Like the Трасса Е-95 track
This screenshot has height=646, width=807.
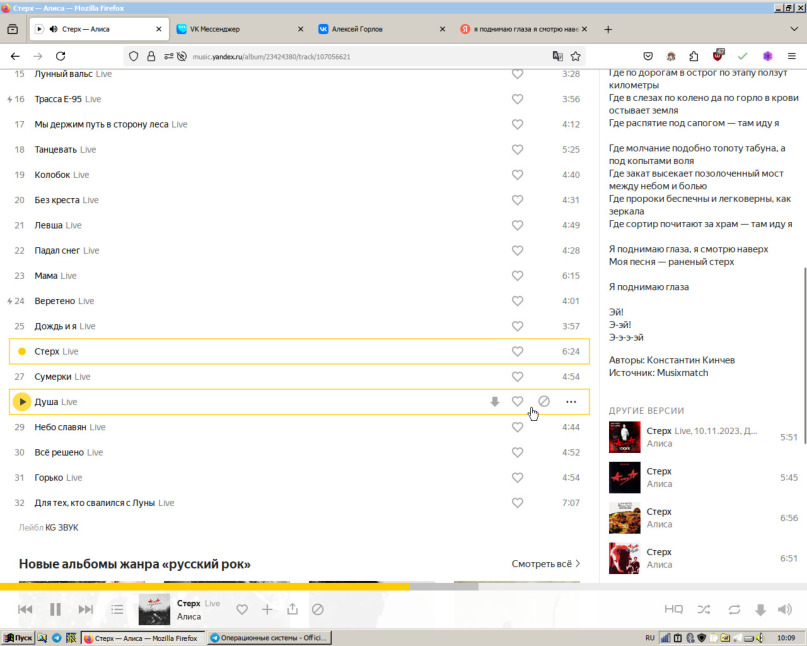[x=517, y=99]
